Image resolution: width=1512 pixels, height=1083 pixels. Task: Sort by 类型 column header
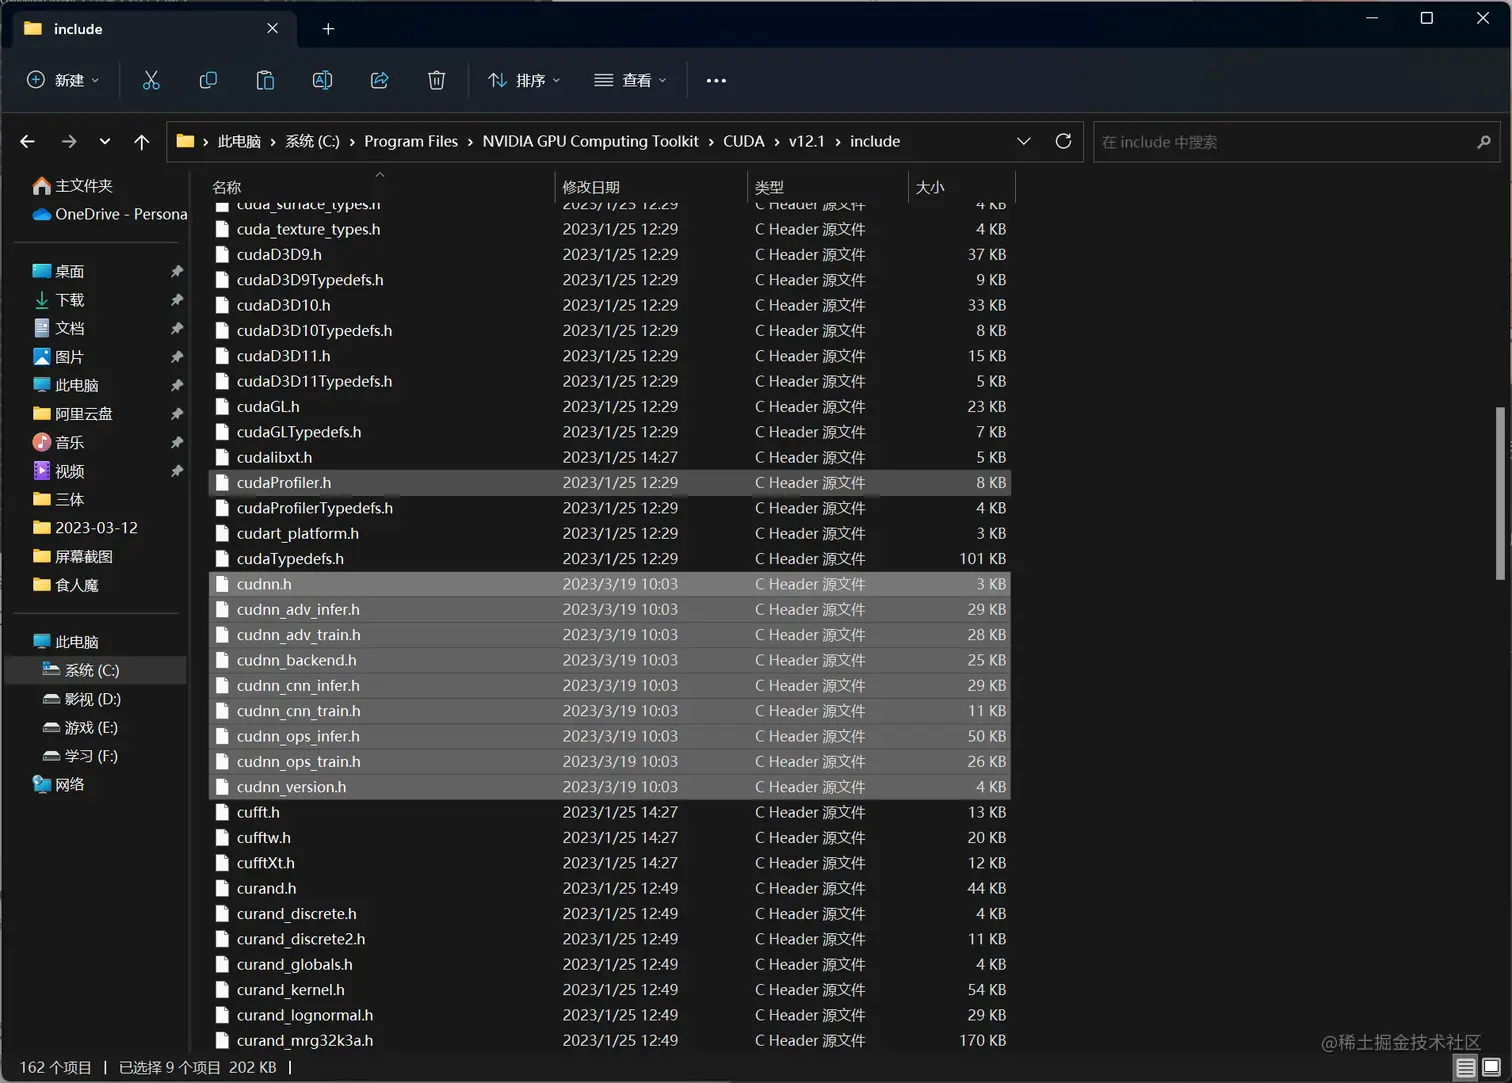828,187
